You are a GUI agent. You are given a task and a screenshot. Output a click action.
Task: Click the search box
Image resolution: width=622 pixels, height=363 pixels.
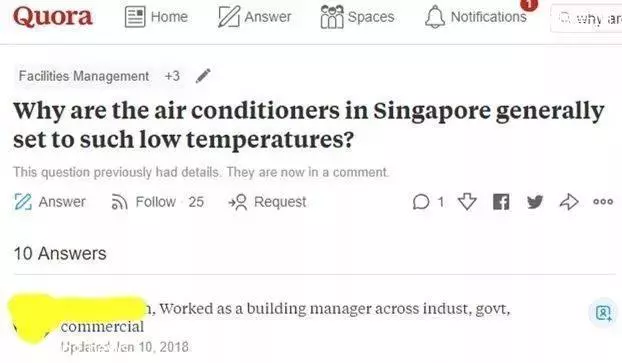coord(586,18)
